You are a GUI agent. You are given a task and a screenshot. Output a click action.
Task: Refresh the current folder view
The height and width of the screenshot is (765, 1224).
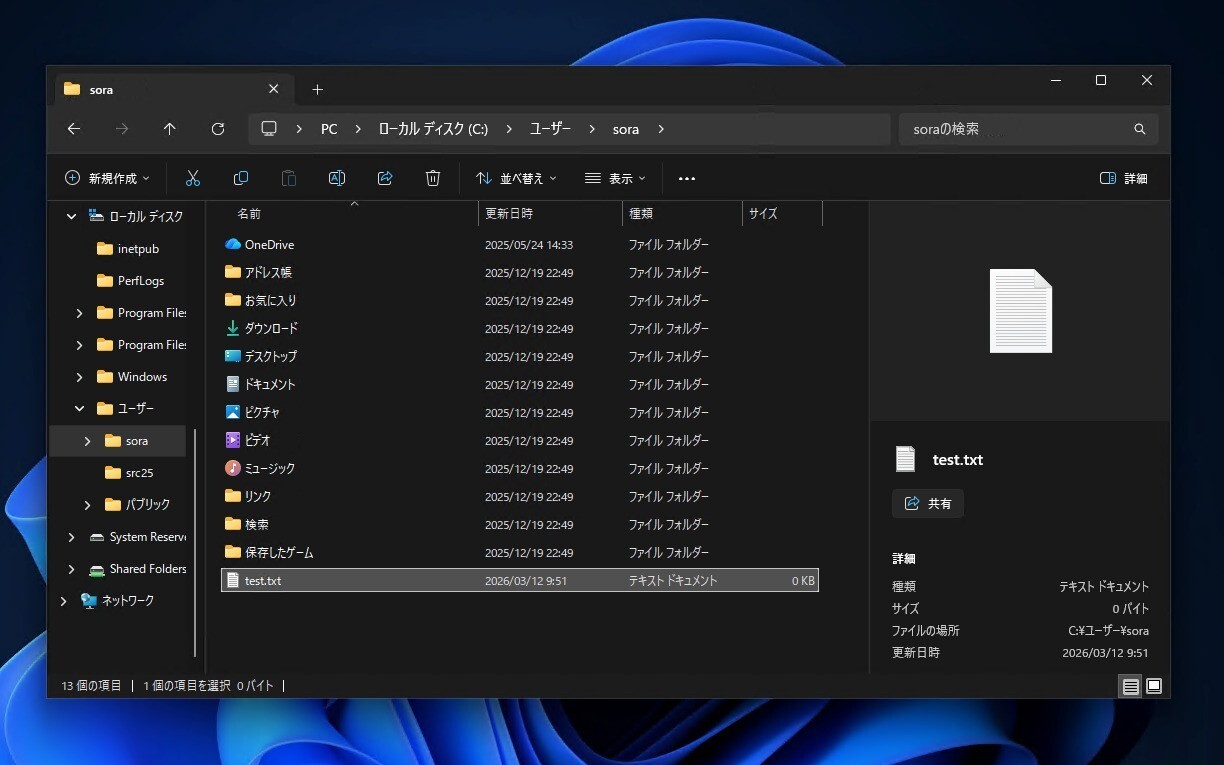pos(218,129)
